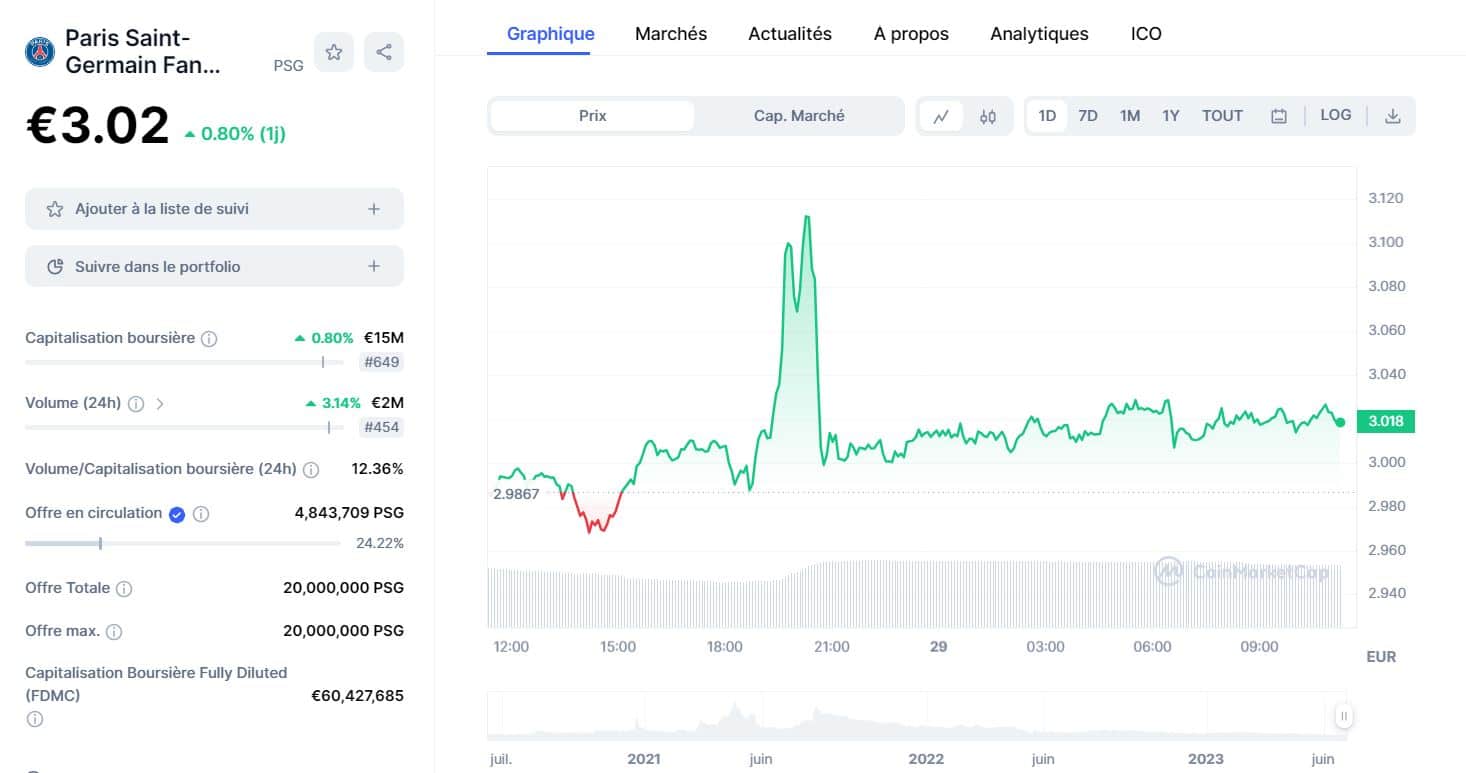The width and height of the screenshot is (1466, 773).
Task: Click the 24.22% circulating supply percentage
Action: point(380,543)
